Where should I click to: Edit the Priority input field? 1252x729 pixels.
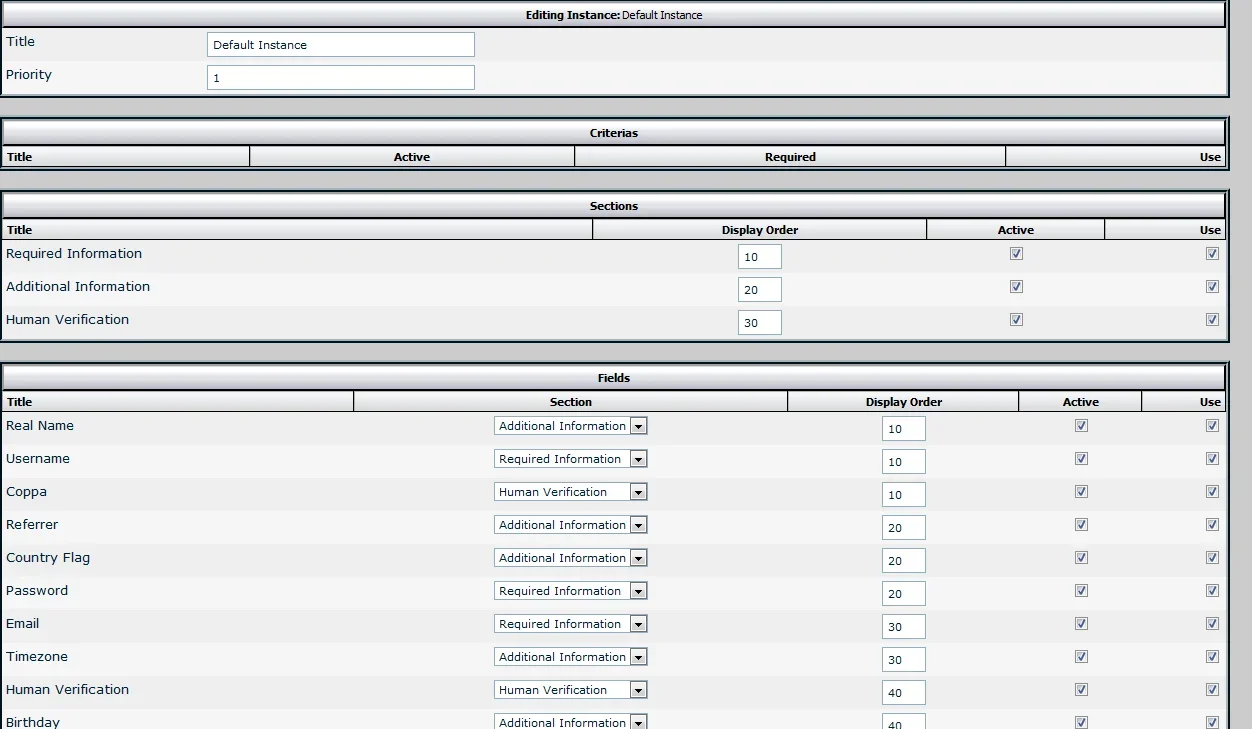(341, 78)
